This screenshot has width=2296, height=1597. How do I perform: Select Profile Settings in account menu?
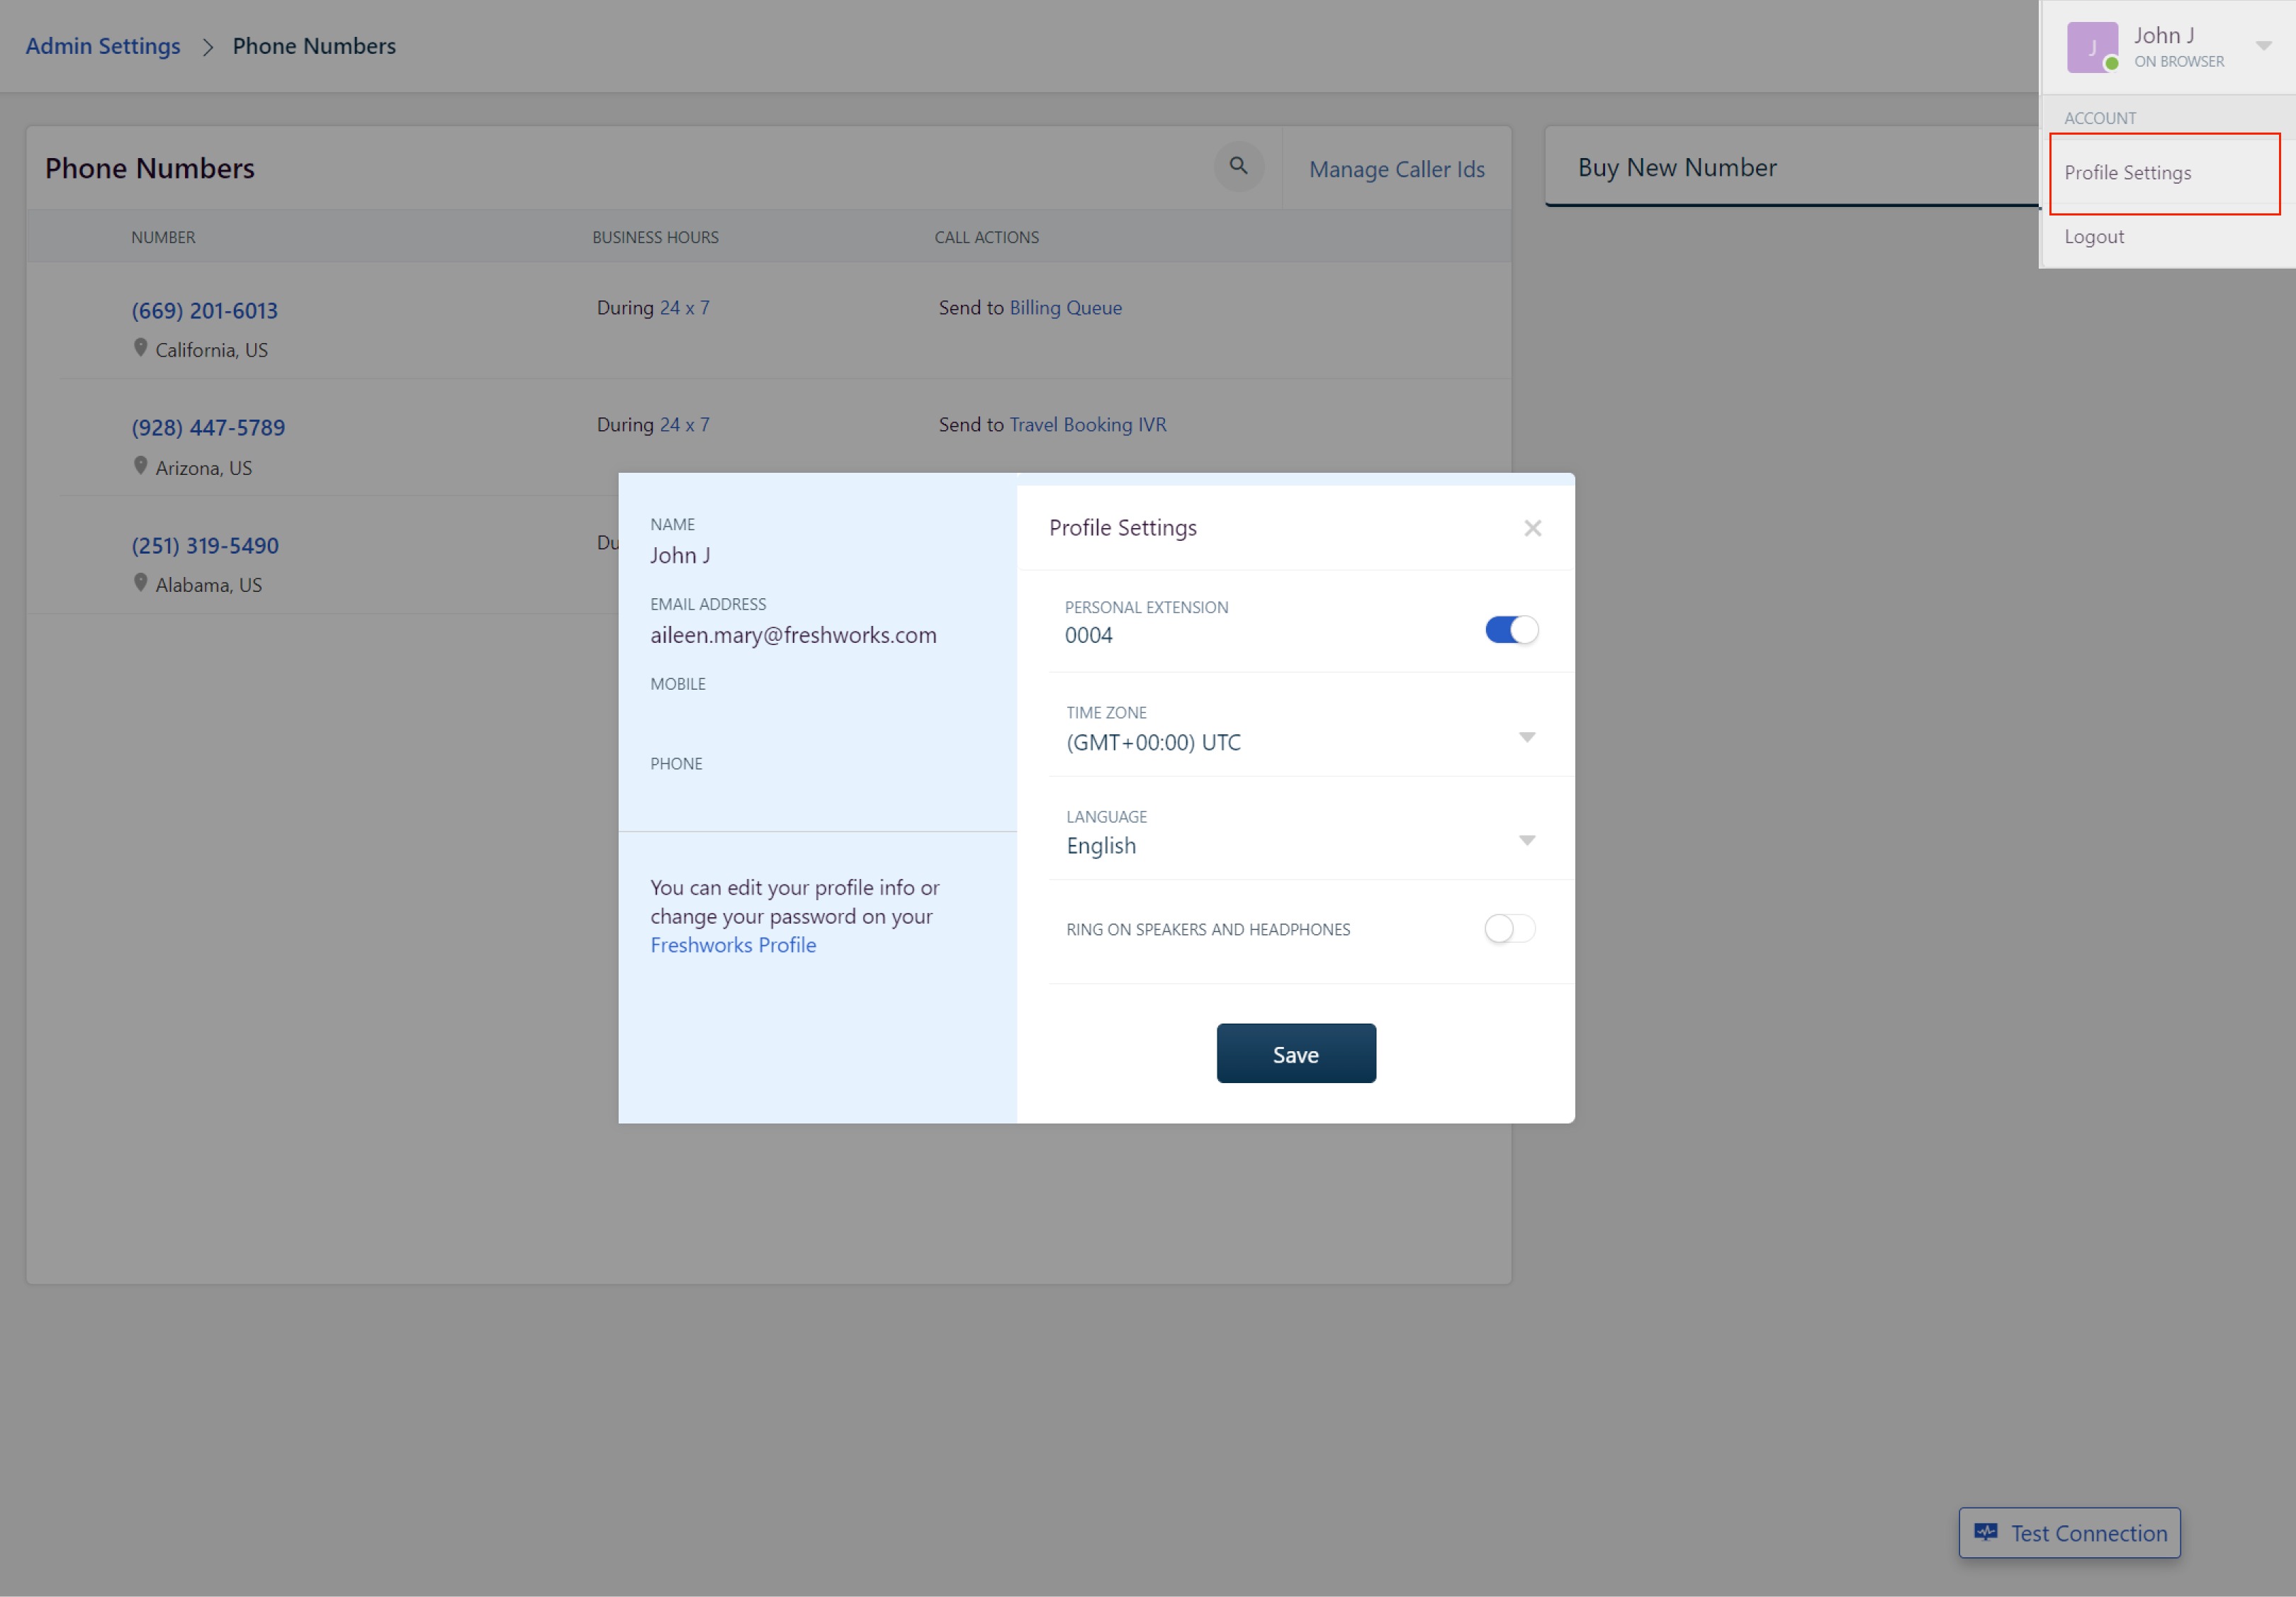click(x=2127, y=173)
